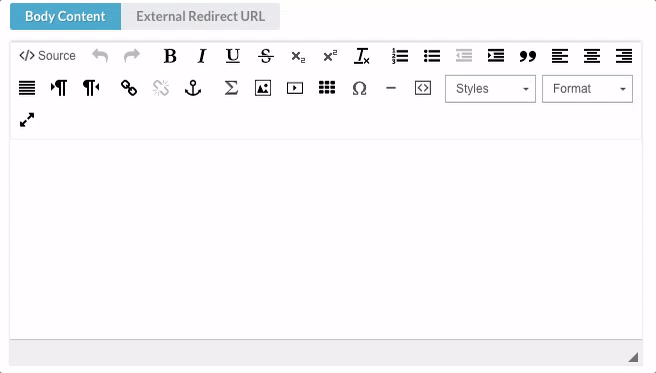Image resolution: width=656 pixels, height=373 pixels.
Task: Align text to the right
Action: pos(624,56)
